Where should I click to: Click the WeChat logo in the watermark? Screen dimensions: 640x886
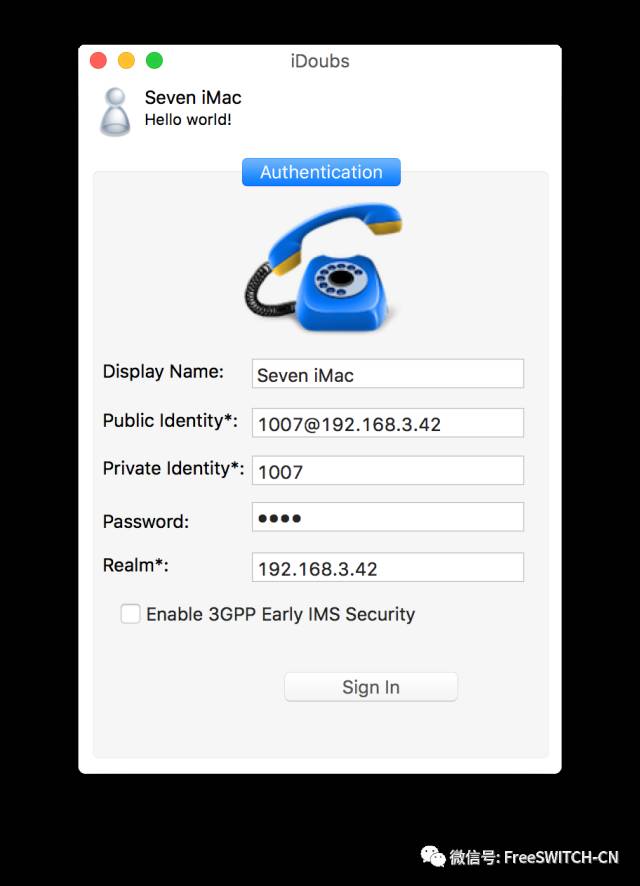click(432, 856)
